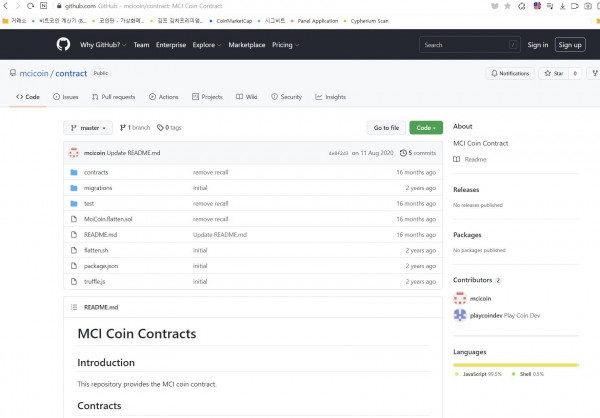Click the Sign up button

(x=570, y=45)
